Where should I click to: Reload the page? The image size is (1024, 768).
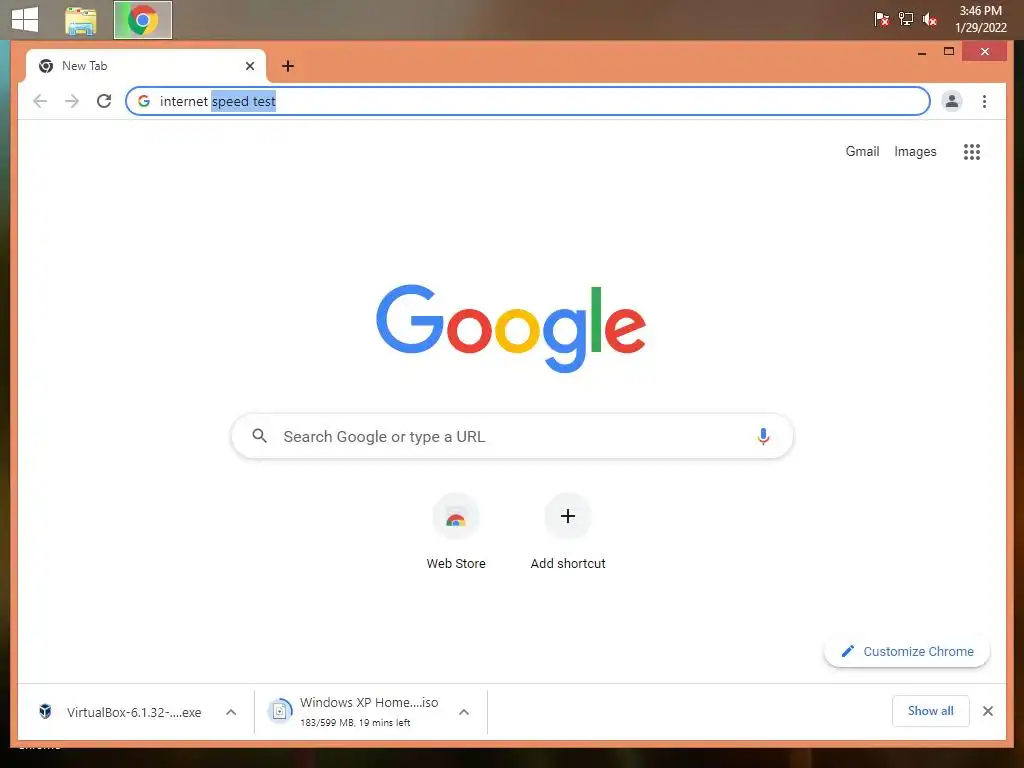[104, 101]
